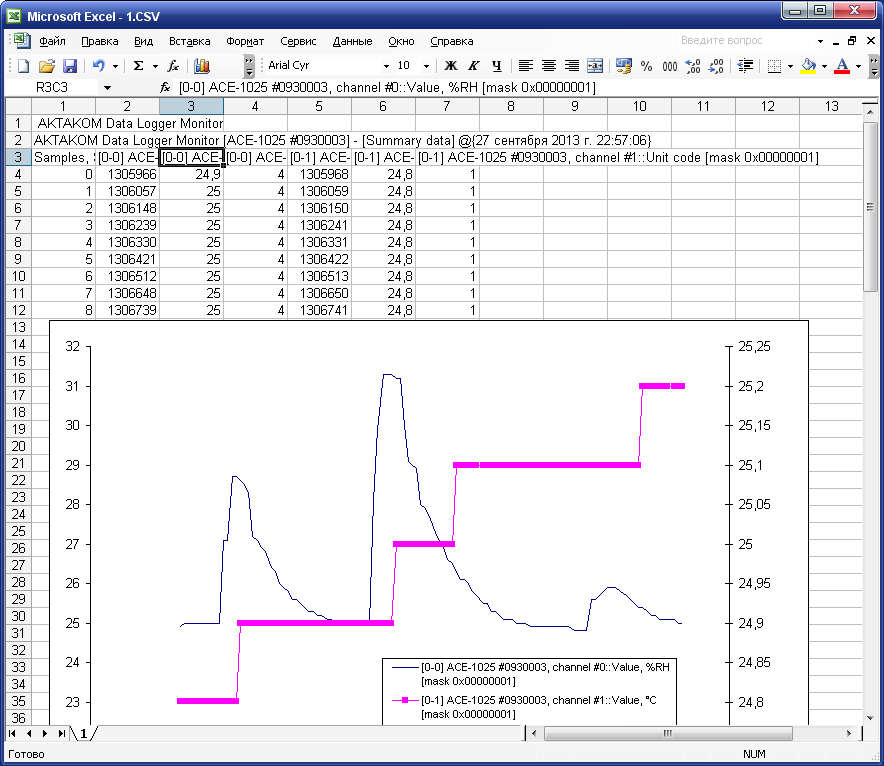Image resolution: width=884 pixels, height=766 pixels.
Task: Open the Arial Cyr font name dropdown
Action: tap(386, 66)
